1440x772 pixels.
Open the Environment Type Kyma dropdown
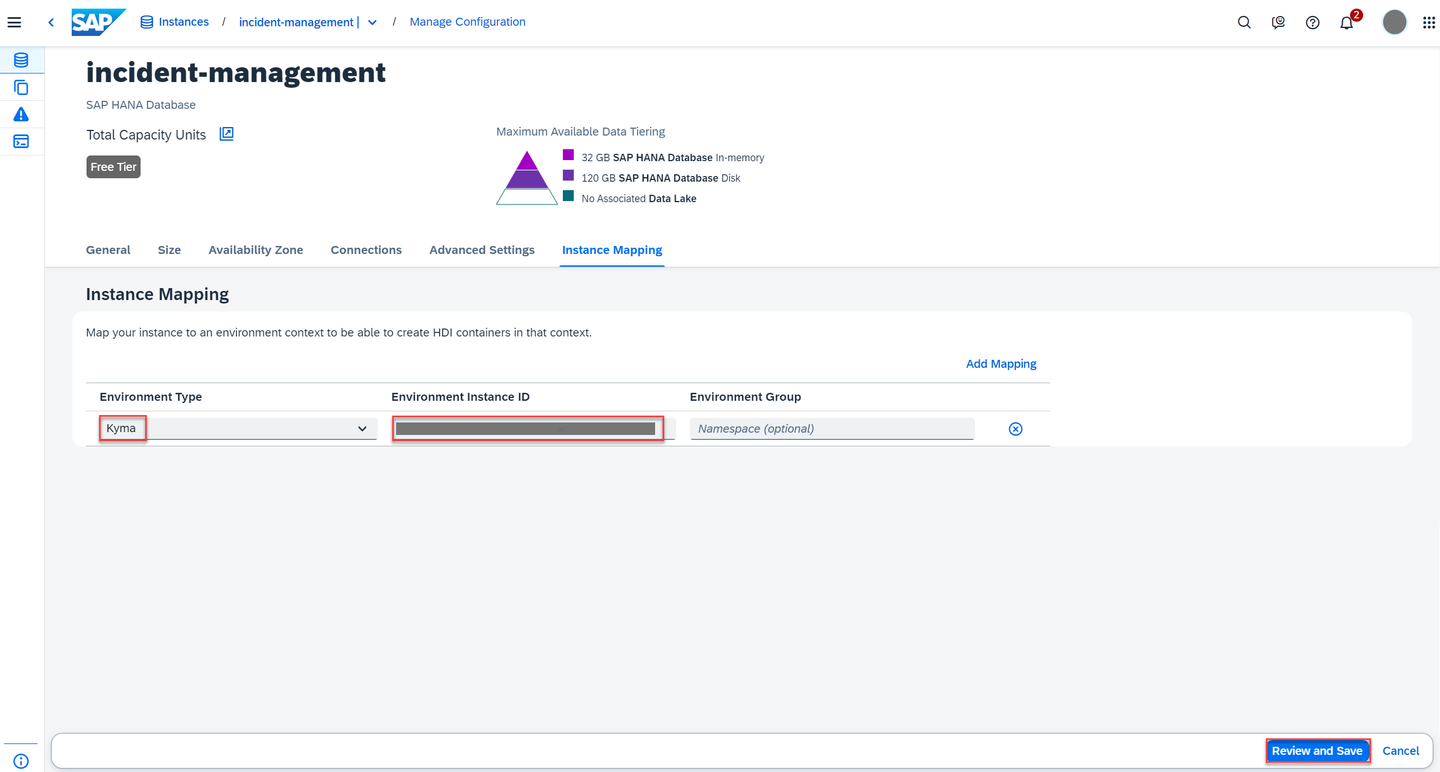237,429
